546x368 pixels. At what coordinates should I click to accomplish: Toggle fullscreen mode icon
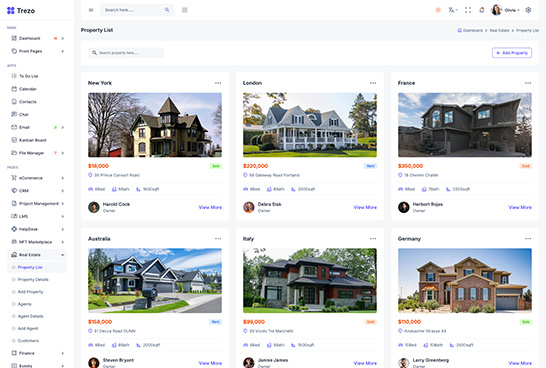[x=468, y=10]
